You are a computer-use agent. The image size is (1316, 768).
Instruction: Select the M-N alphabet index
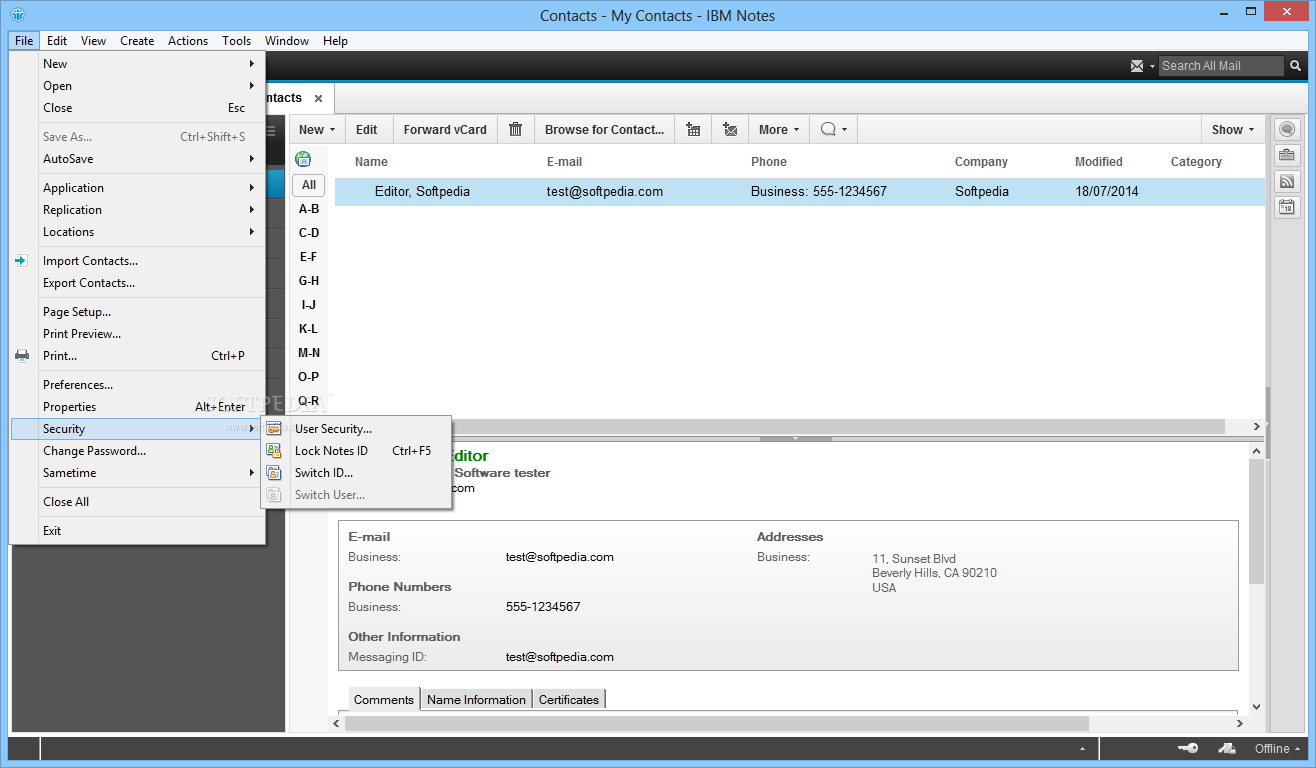309,353
